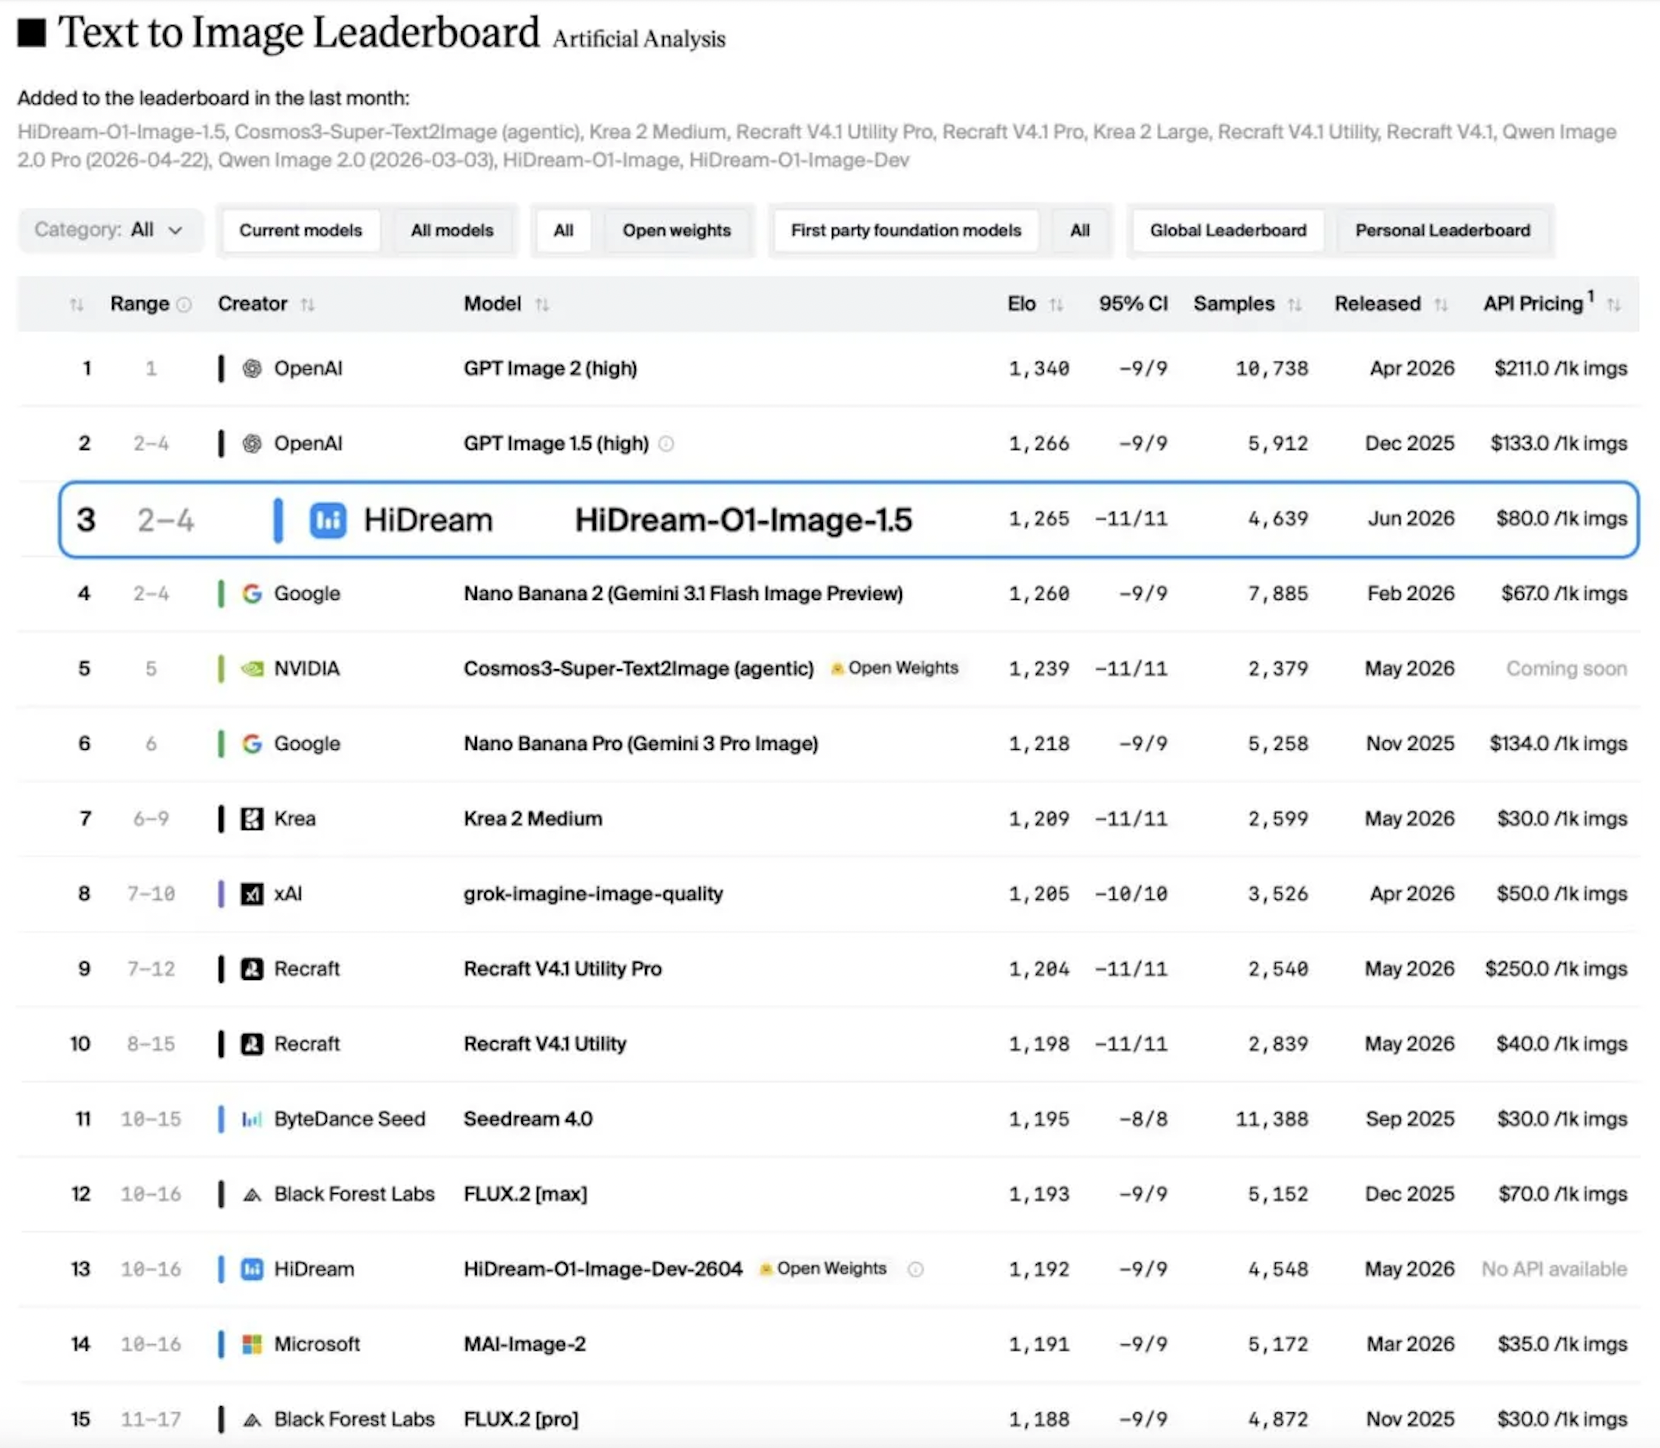Click the Recraft V4.1 Utility Pro model name

point(562,969)
